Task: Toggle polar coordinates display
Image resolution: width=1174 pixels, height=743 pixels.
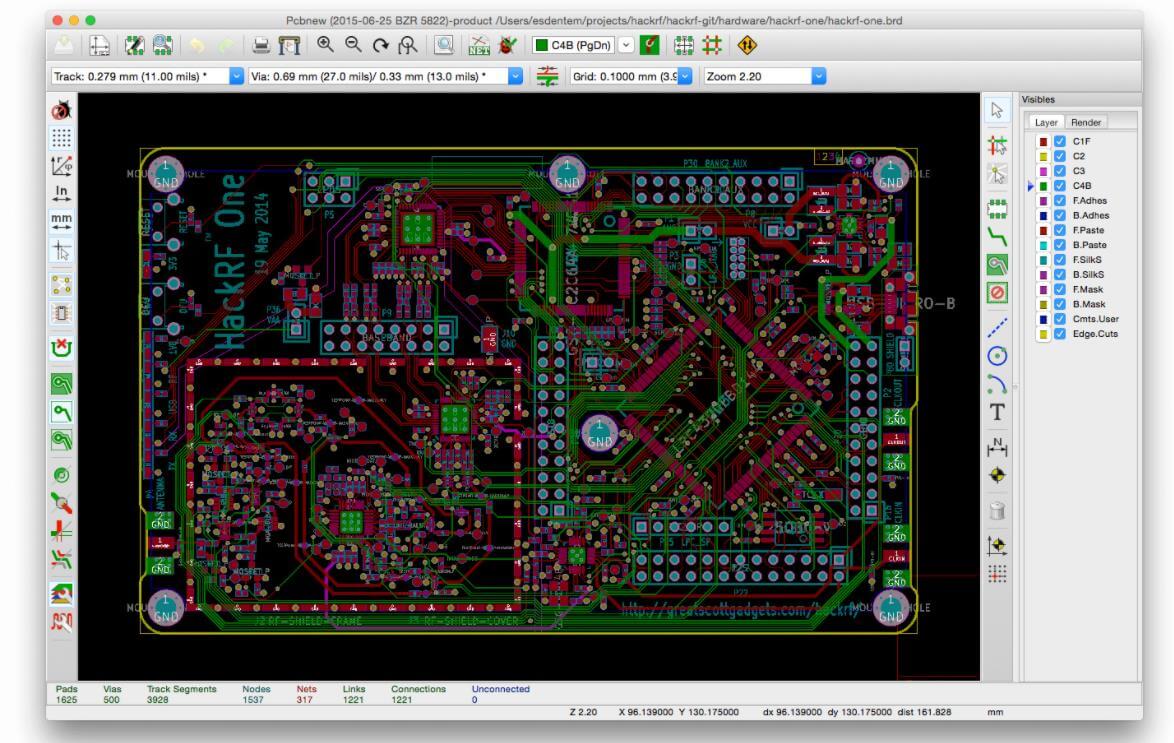Action: (x=61, y=166)
